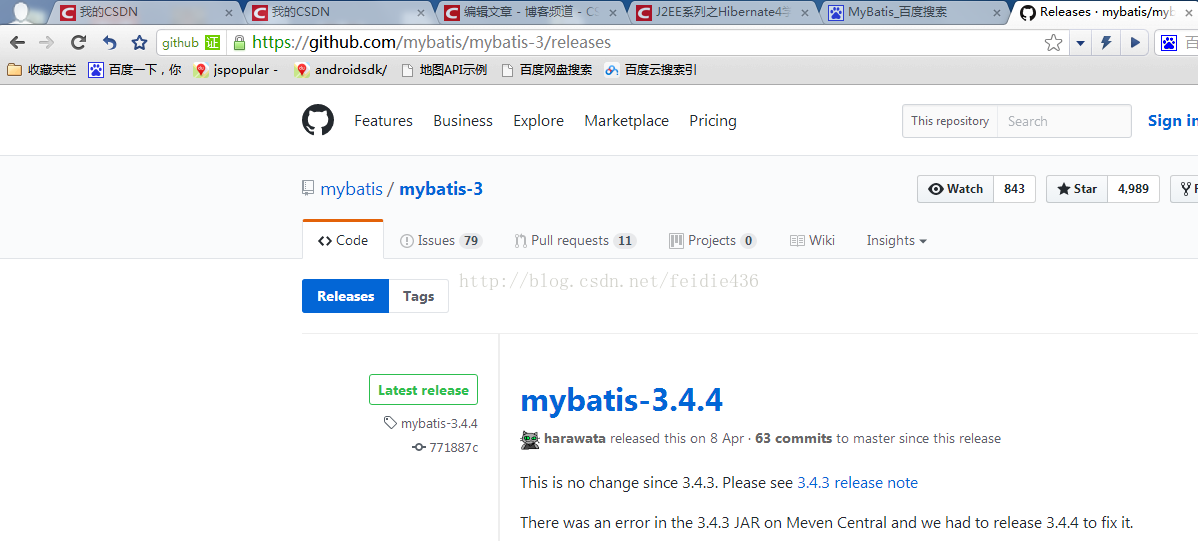Open the 3.4.3 release note link
1198x541 pixels.
(x=857, y=483)
